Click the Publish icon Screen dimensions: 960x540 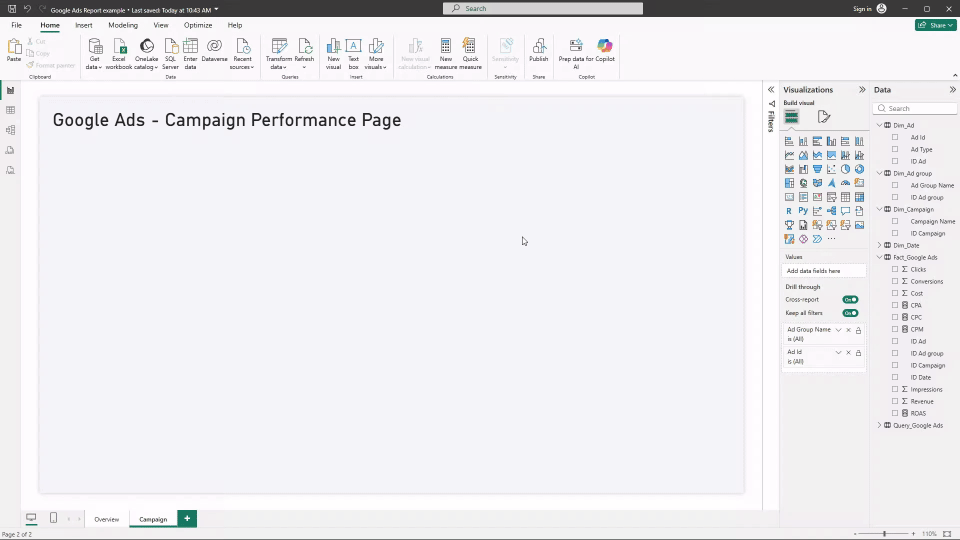[x=539, y=51]
